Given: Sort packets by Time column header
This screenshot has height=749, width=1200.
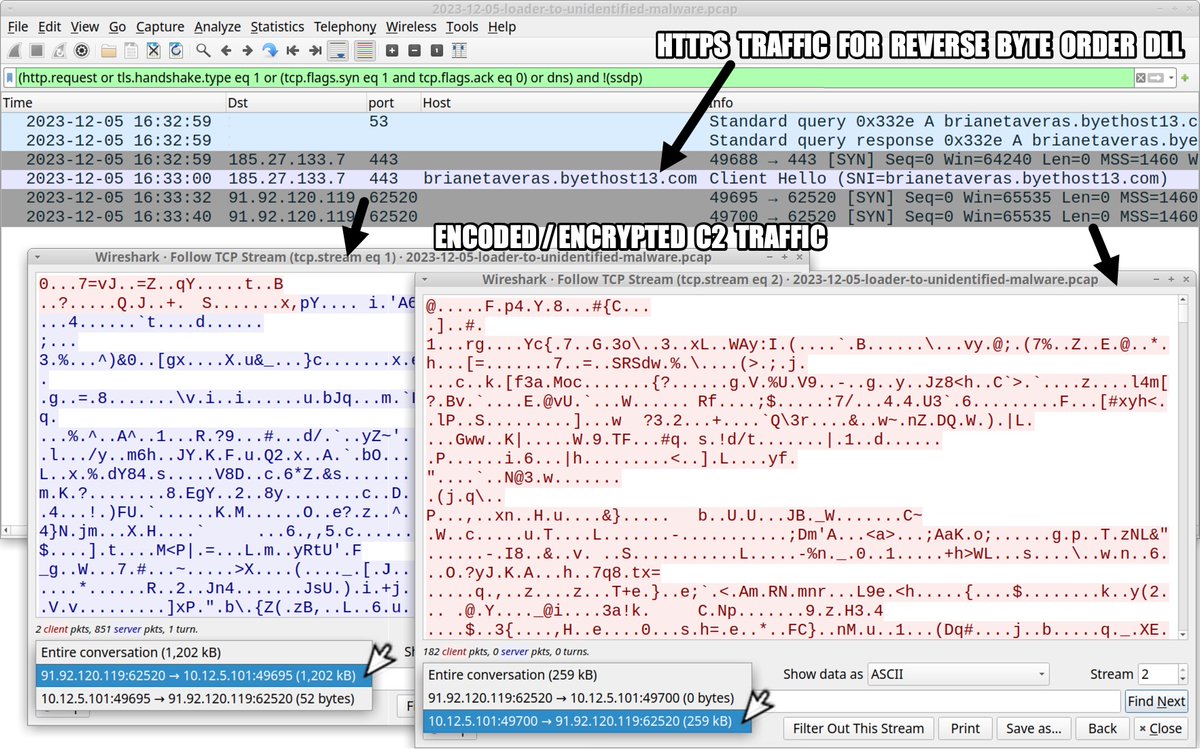Looking at the screenshot, I should point(112,102).
